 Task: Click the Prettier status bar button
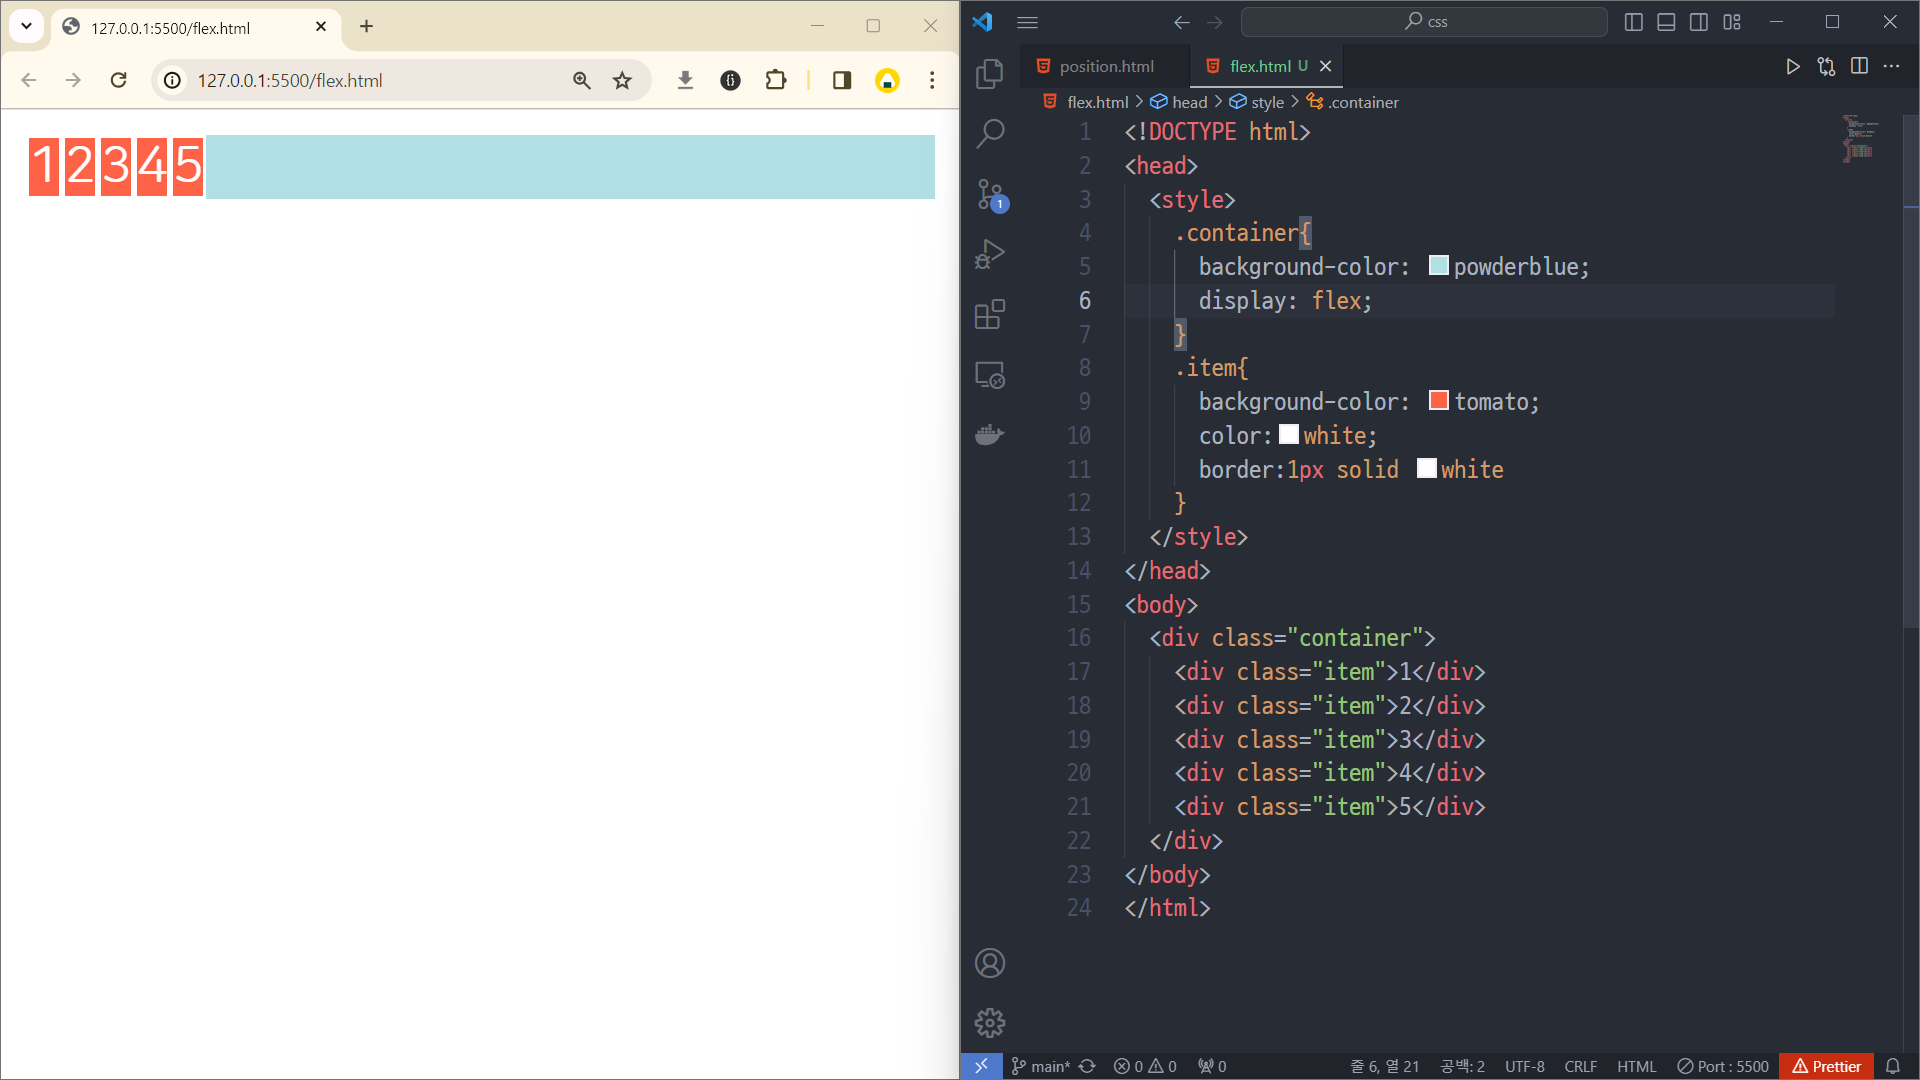[x=1826, y=1066]
